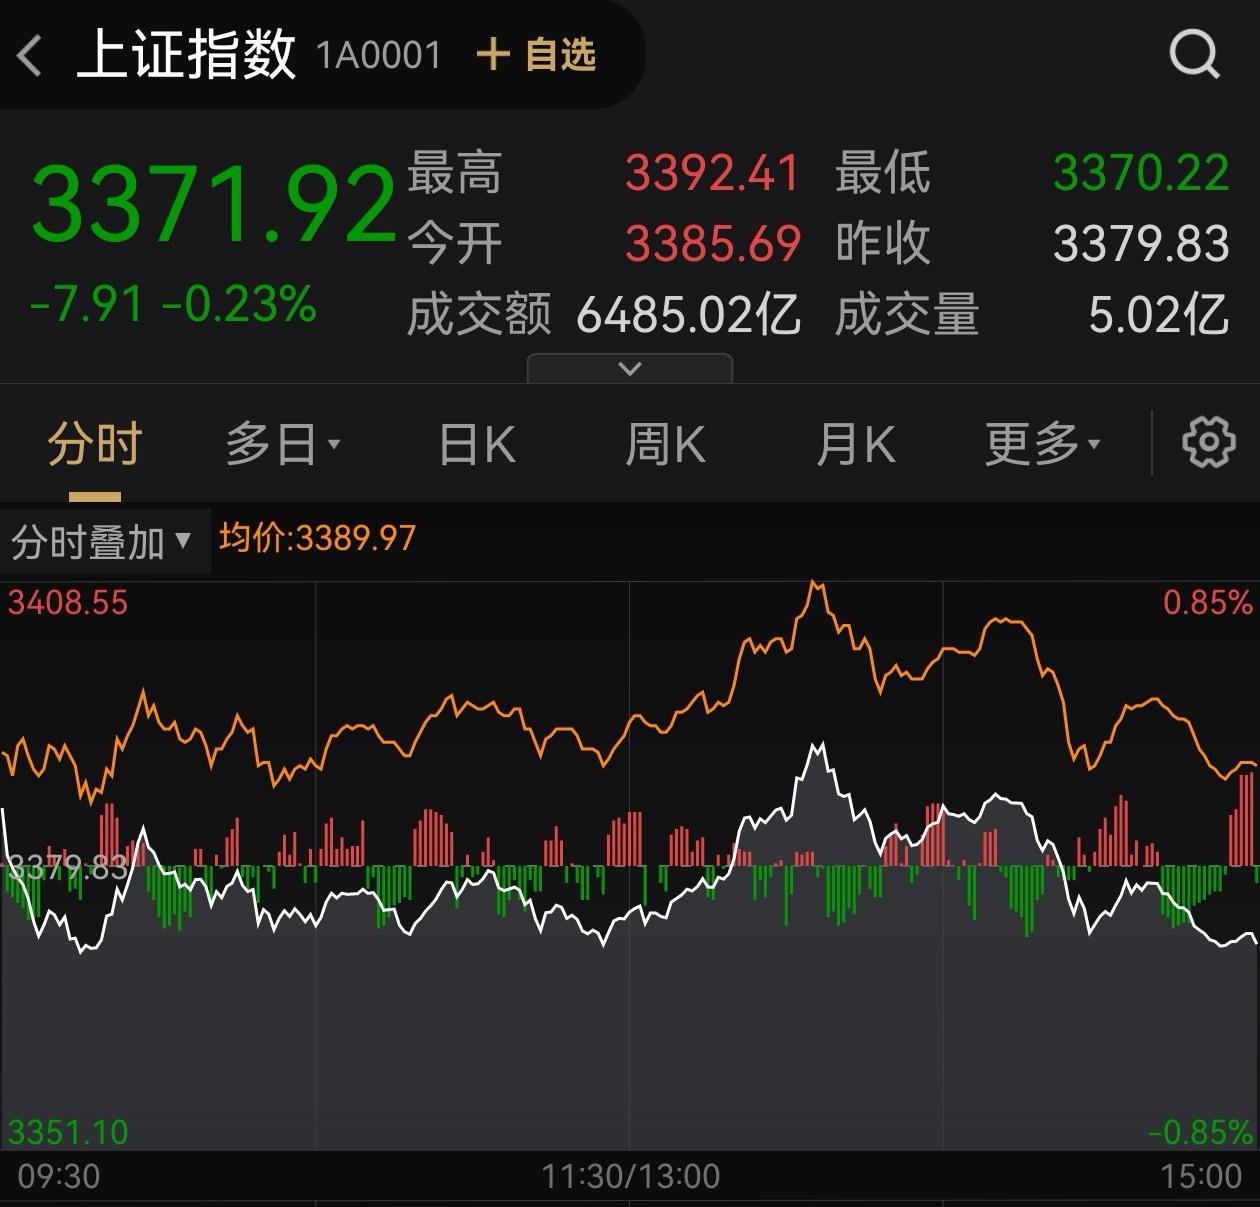Click the back arrow to return
The height and width of the screenshot is (1207, 1260).
(27, 56)
